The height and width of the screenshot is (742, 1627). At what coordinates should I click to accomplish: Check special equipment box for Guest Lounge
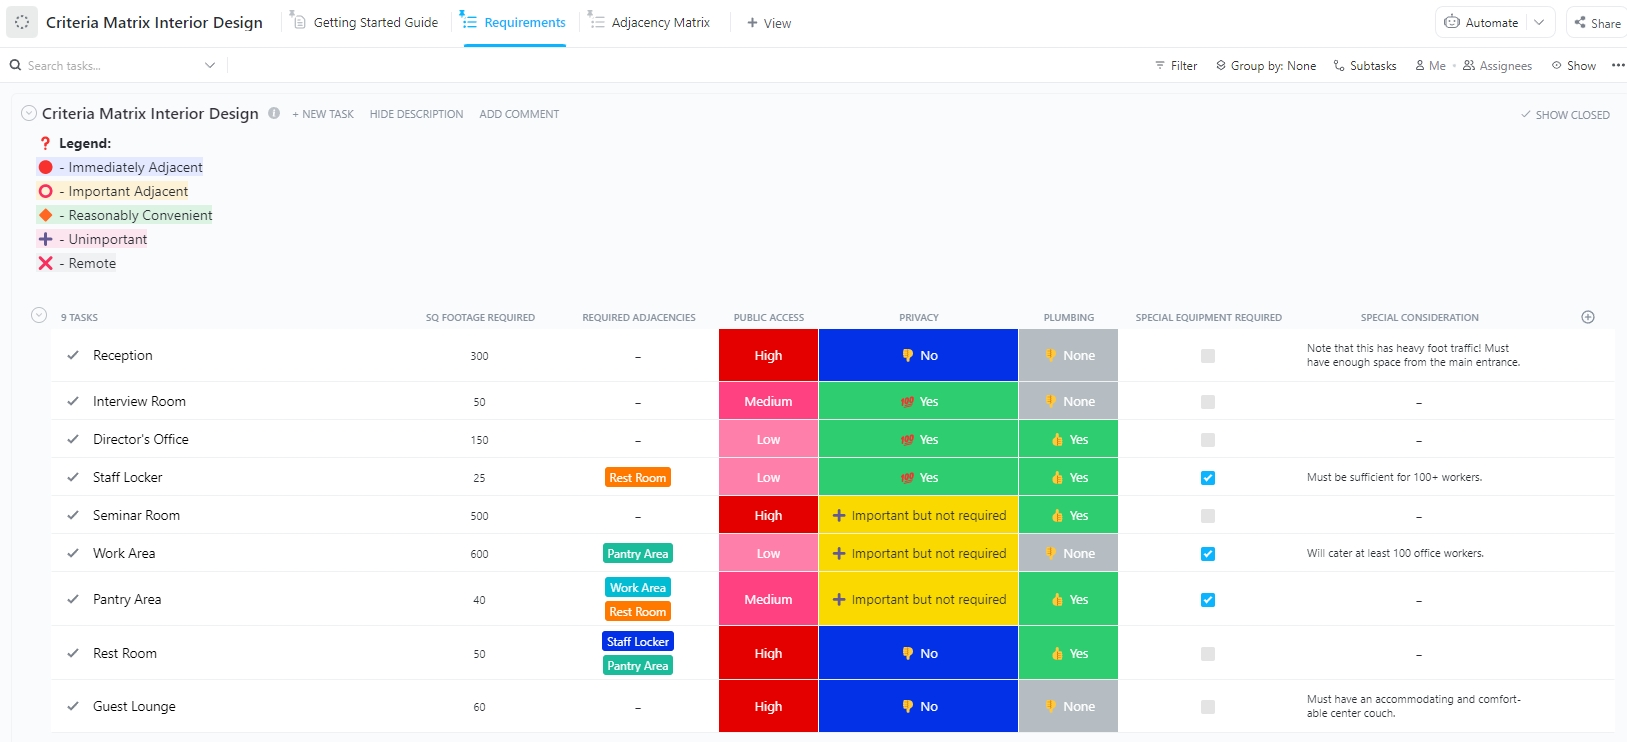pos(1208,707)
